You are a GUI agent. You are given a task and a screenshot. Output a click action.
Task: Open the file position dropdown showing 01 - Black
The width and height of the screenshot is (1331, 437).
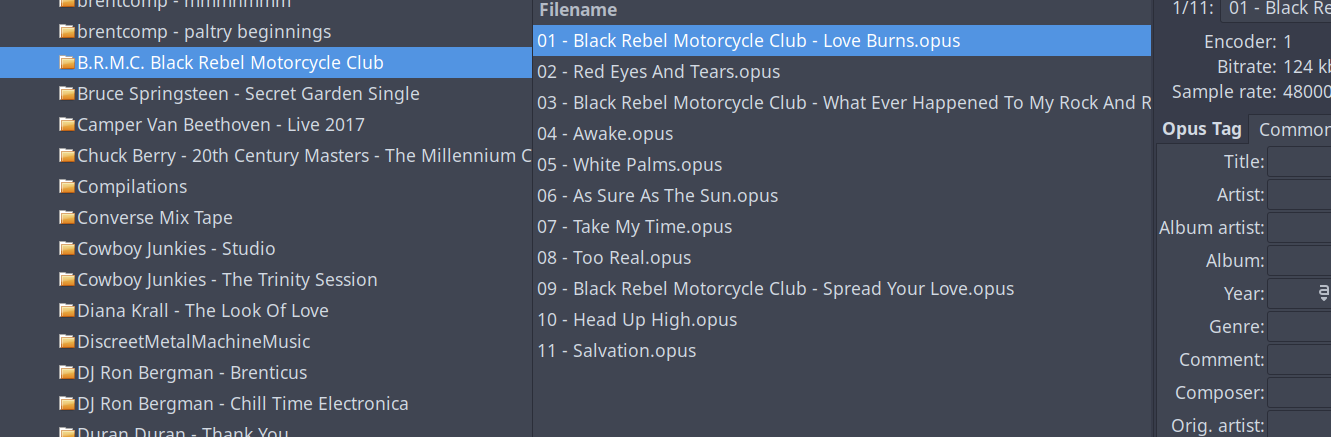[x=1280, y=9]
